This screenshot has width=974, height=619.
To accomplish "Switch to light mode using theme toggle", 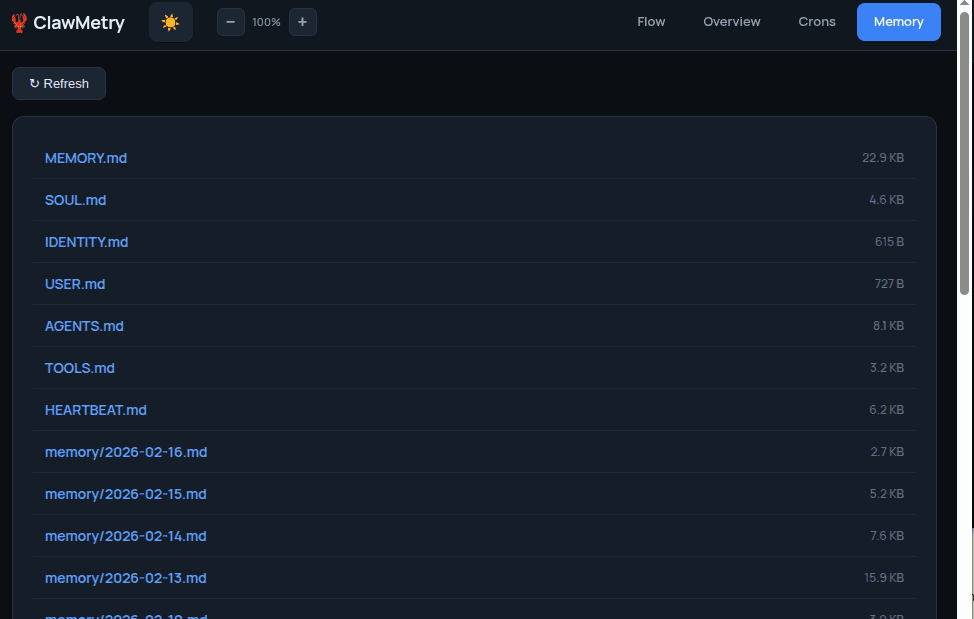I will (170, 21).
